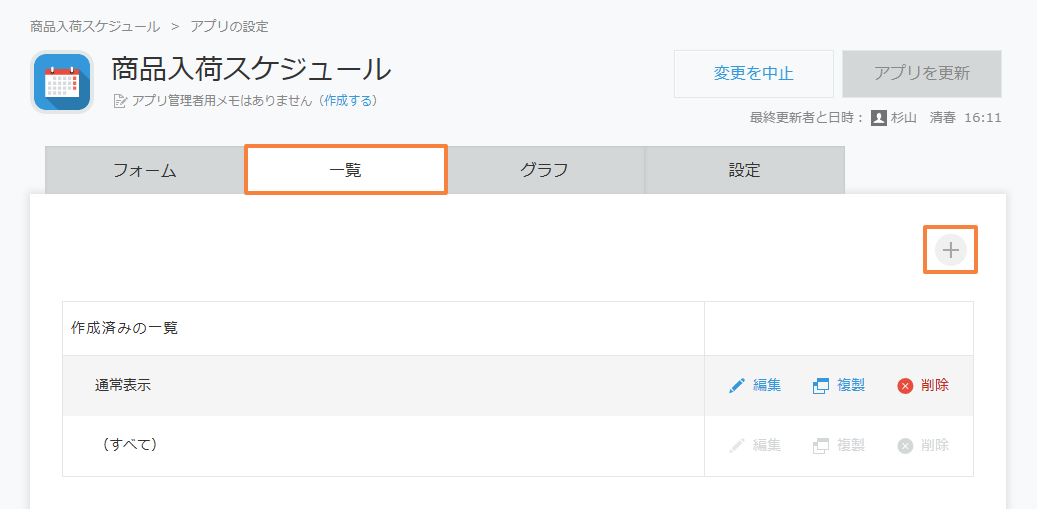
Task: Follow the 商品入荷スケジュール breadcrumb link
Action: (x=95, y=26)
